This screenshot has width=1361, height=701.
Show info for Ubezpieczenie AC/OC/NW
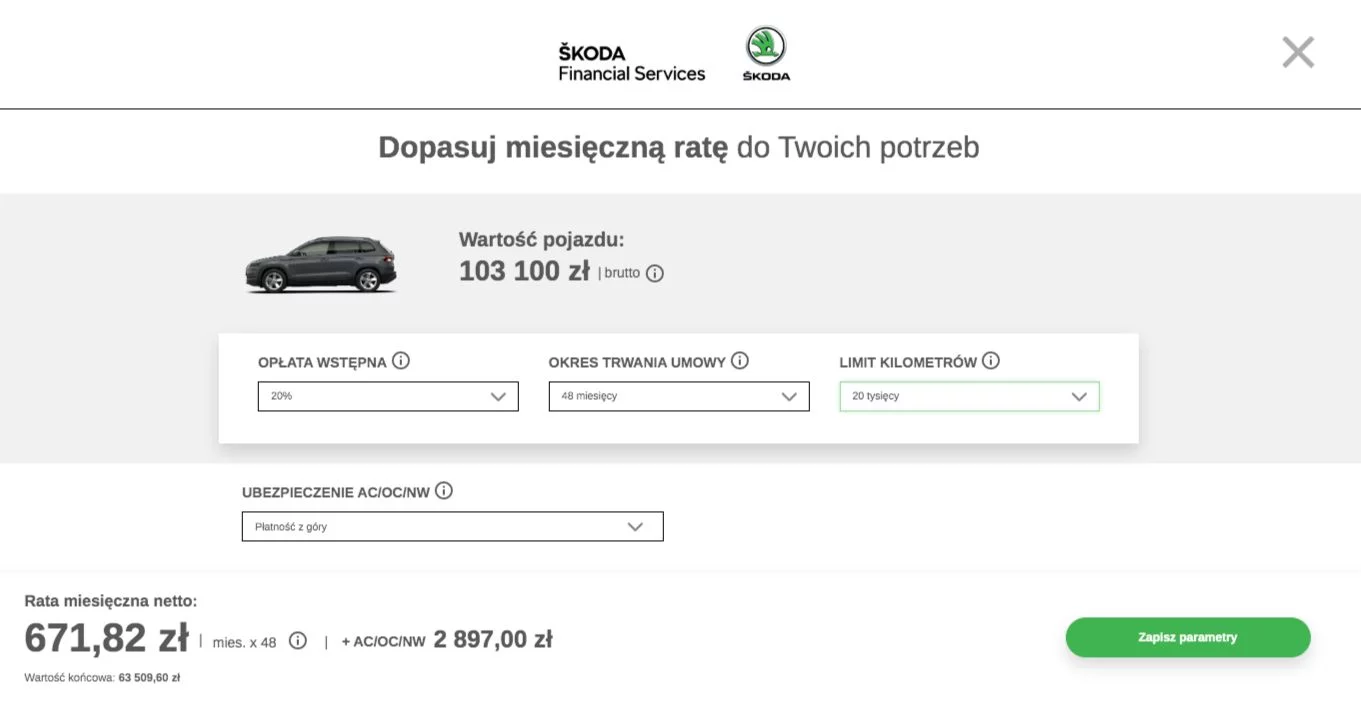(443, 491)
